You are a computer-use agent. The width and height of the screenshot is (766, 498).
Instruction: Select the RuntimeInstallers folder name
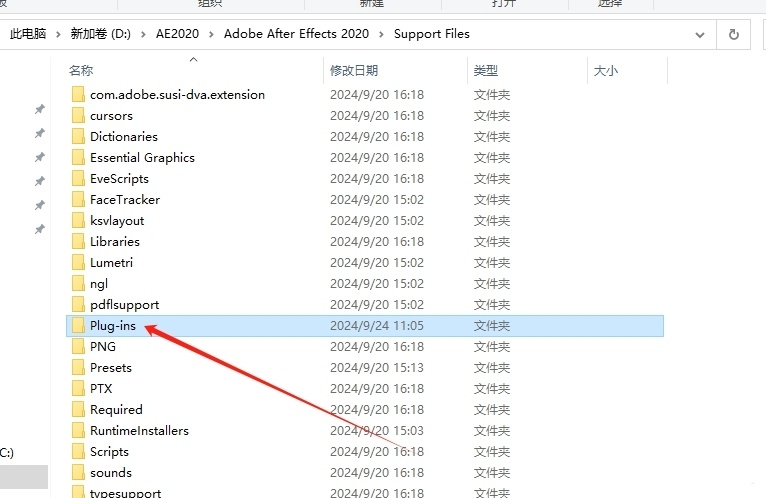click(139, 431)
